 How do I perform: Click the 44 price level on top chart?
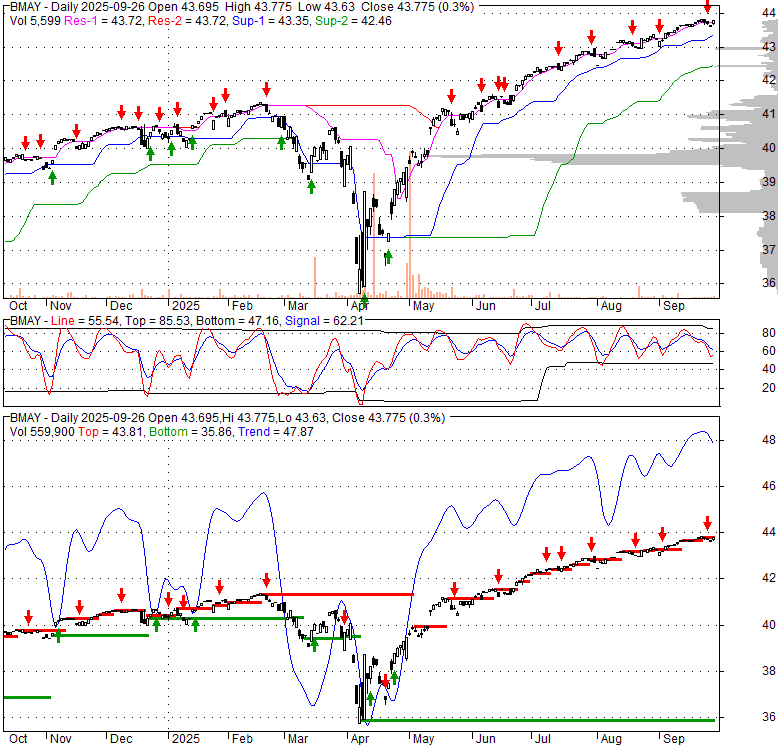coord(769,13)
